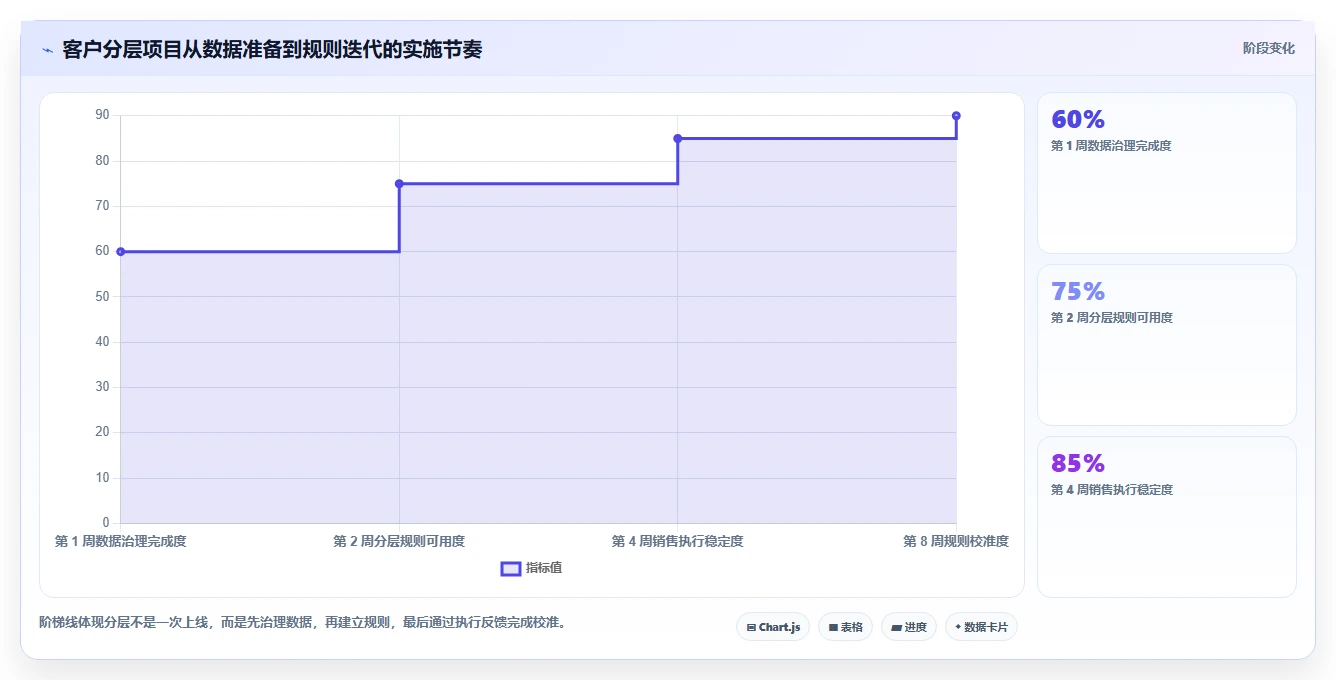Click the data point at value 90

pos(956,116)
